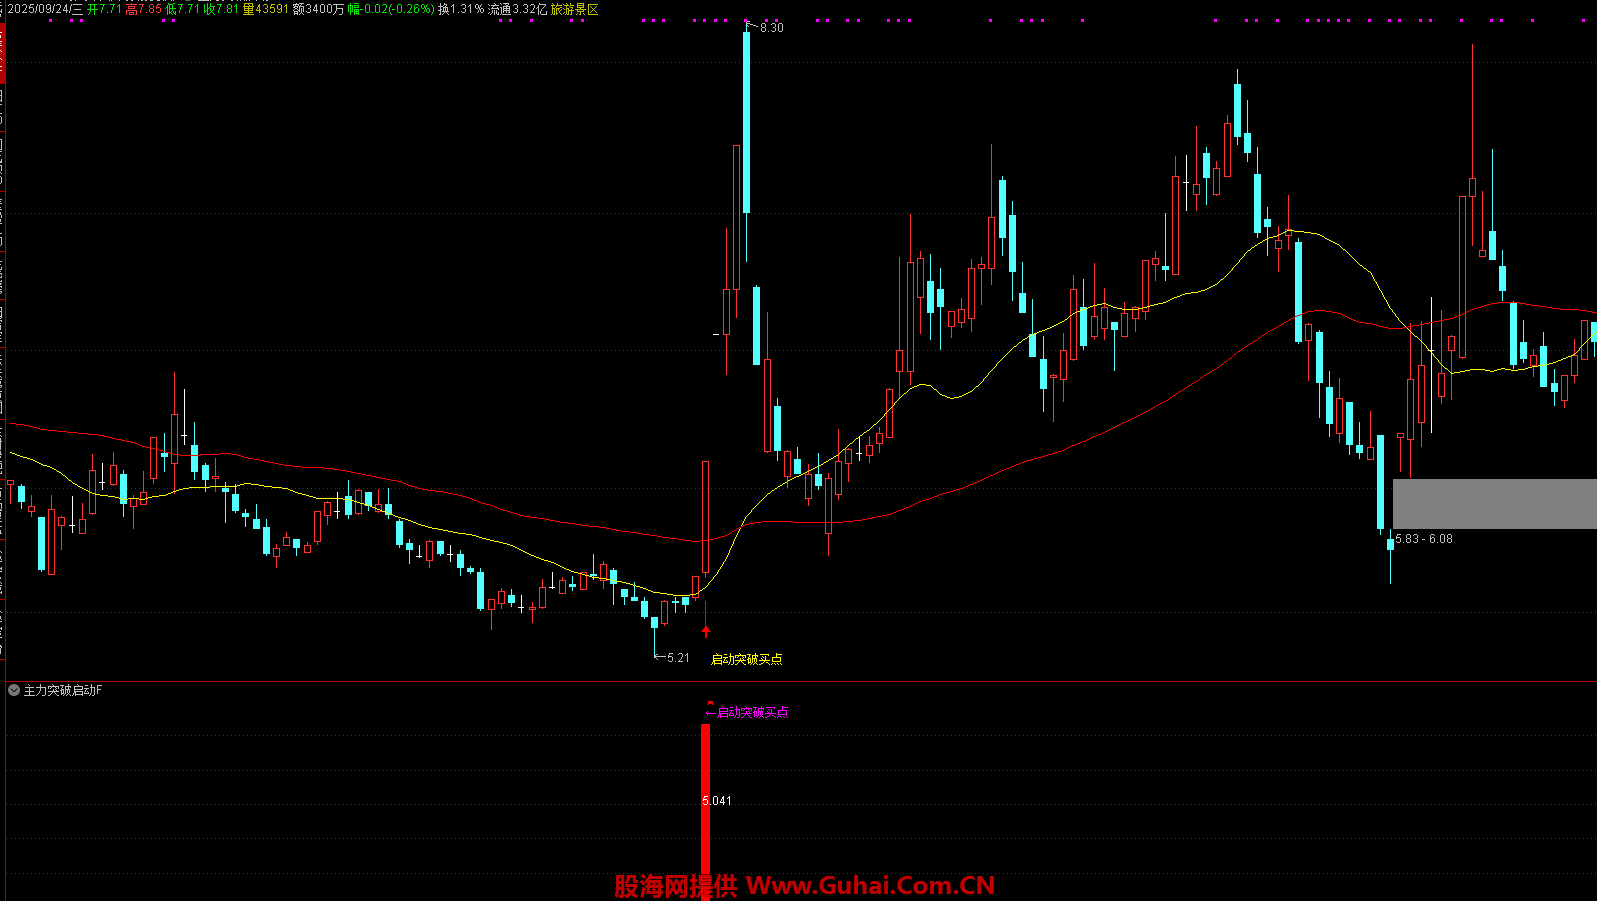Viewport: 1597px width, 901px height.
Task: Select the tall cyan candle peaking at 8.30
Action: pos(746,122)
